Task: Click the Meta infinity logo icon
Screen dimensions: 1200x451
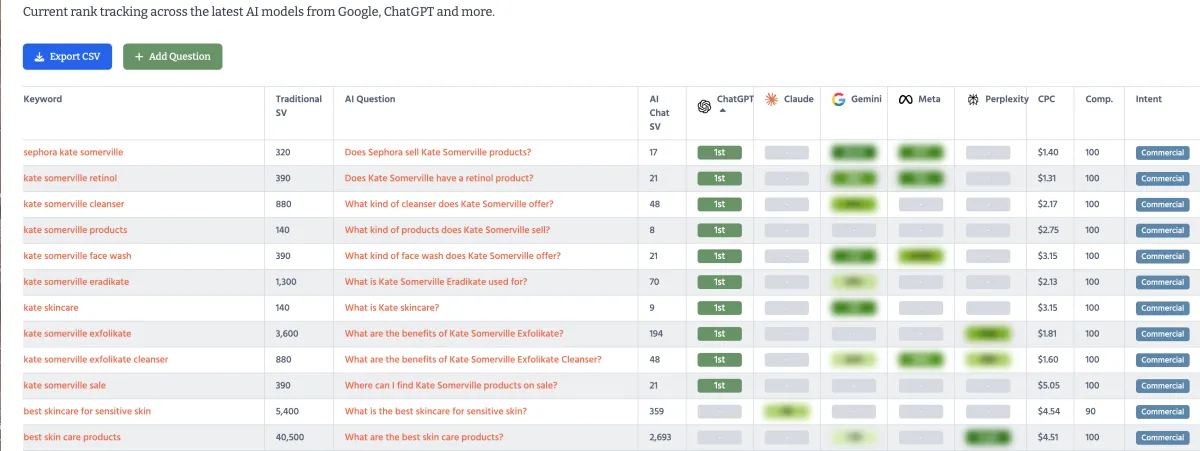Action: tap(905, 99)
